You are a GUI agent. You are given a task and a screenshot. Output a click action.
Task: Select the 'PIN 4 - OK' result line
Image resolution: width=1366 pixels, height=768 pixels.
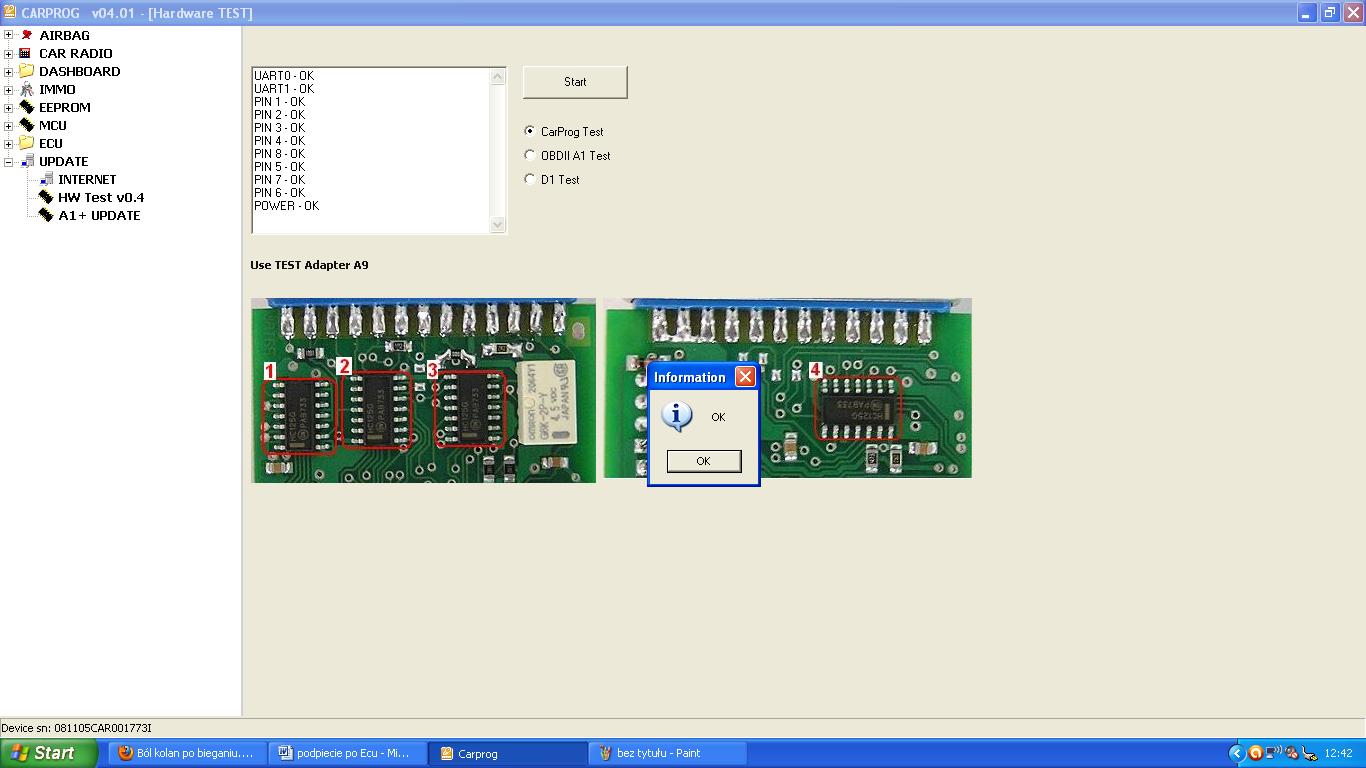pos(280,141)
